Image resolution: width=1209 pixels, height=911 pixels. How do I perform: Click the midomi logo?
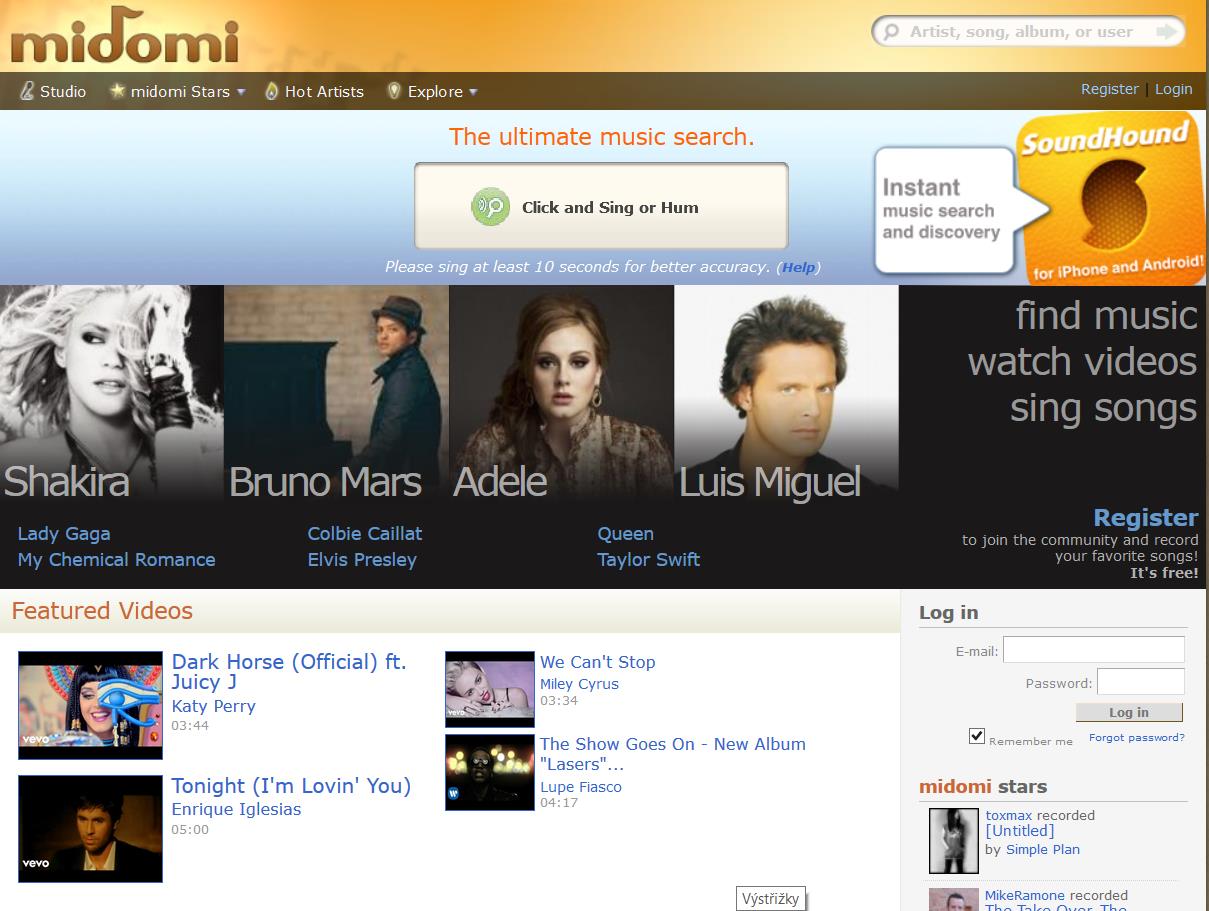tap(125, 36)
